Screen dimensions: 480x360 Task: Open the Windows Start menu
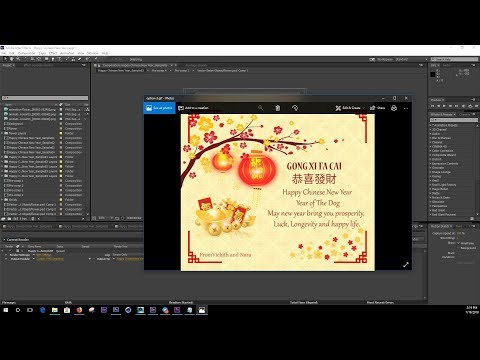6,310
